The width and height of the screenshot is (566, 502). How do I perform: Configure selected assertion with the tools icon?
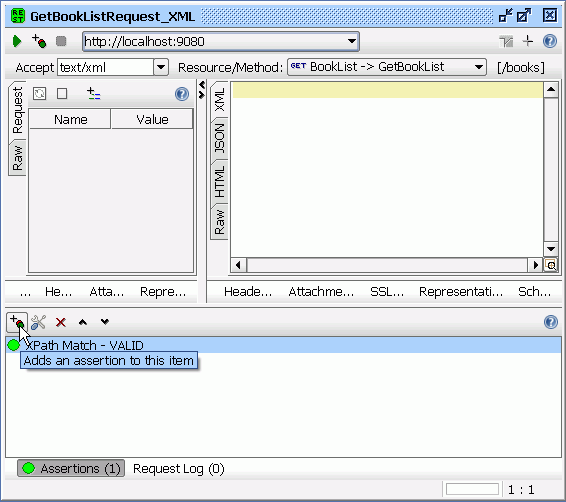[38, 322]
